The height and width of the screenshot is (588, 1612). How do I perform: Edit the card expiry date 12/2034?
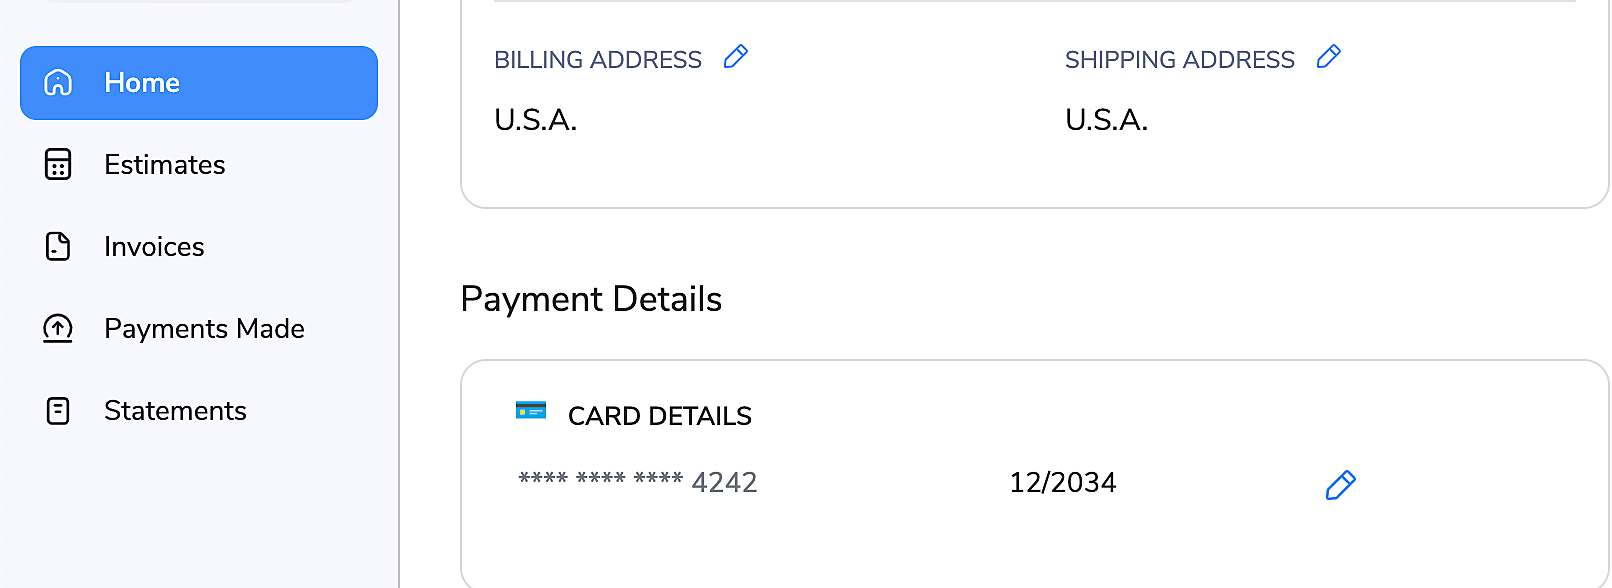point(1063,482)
